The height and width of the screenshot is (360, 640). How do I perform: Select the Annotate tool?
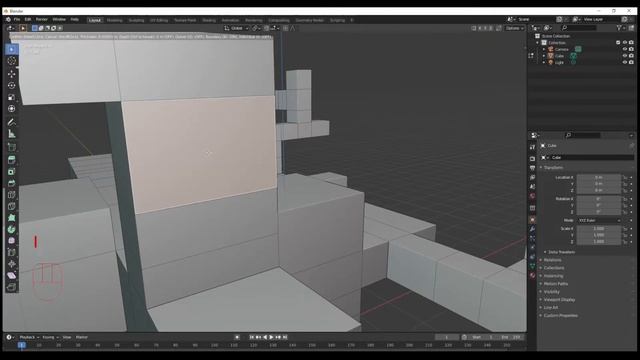point(11,122)
